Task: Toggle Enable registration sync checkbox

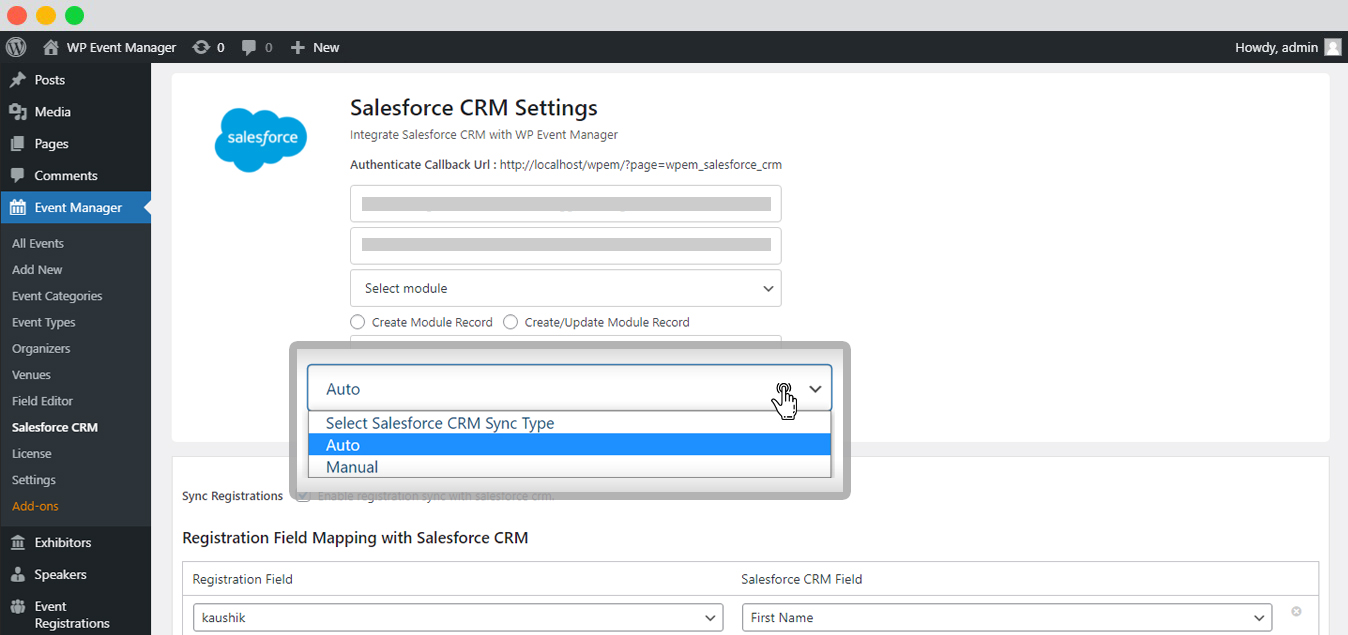Action: pos(304,496)
